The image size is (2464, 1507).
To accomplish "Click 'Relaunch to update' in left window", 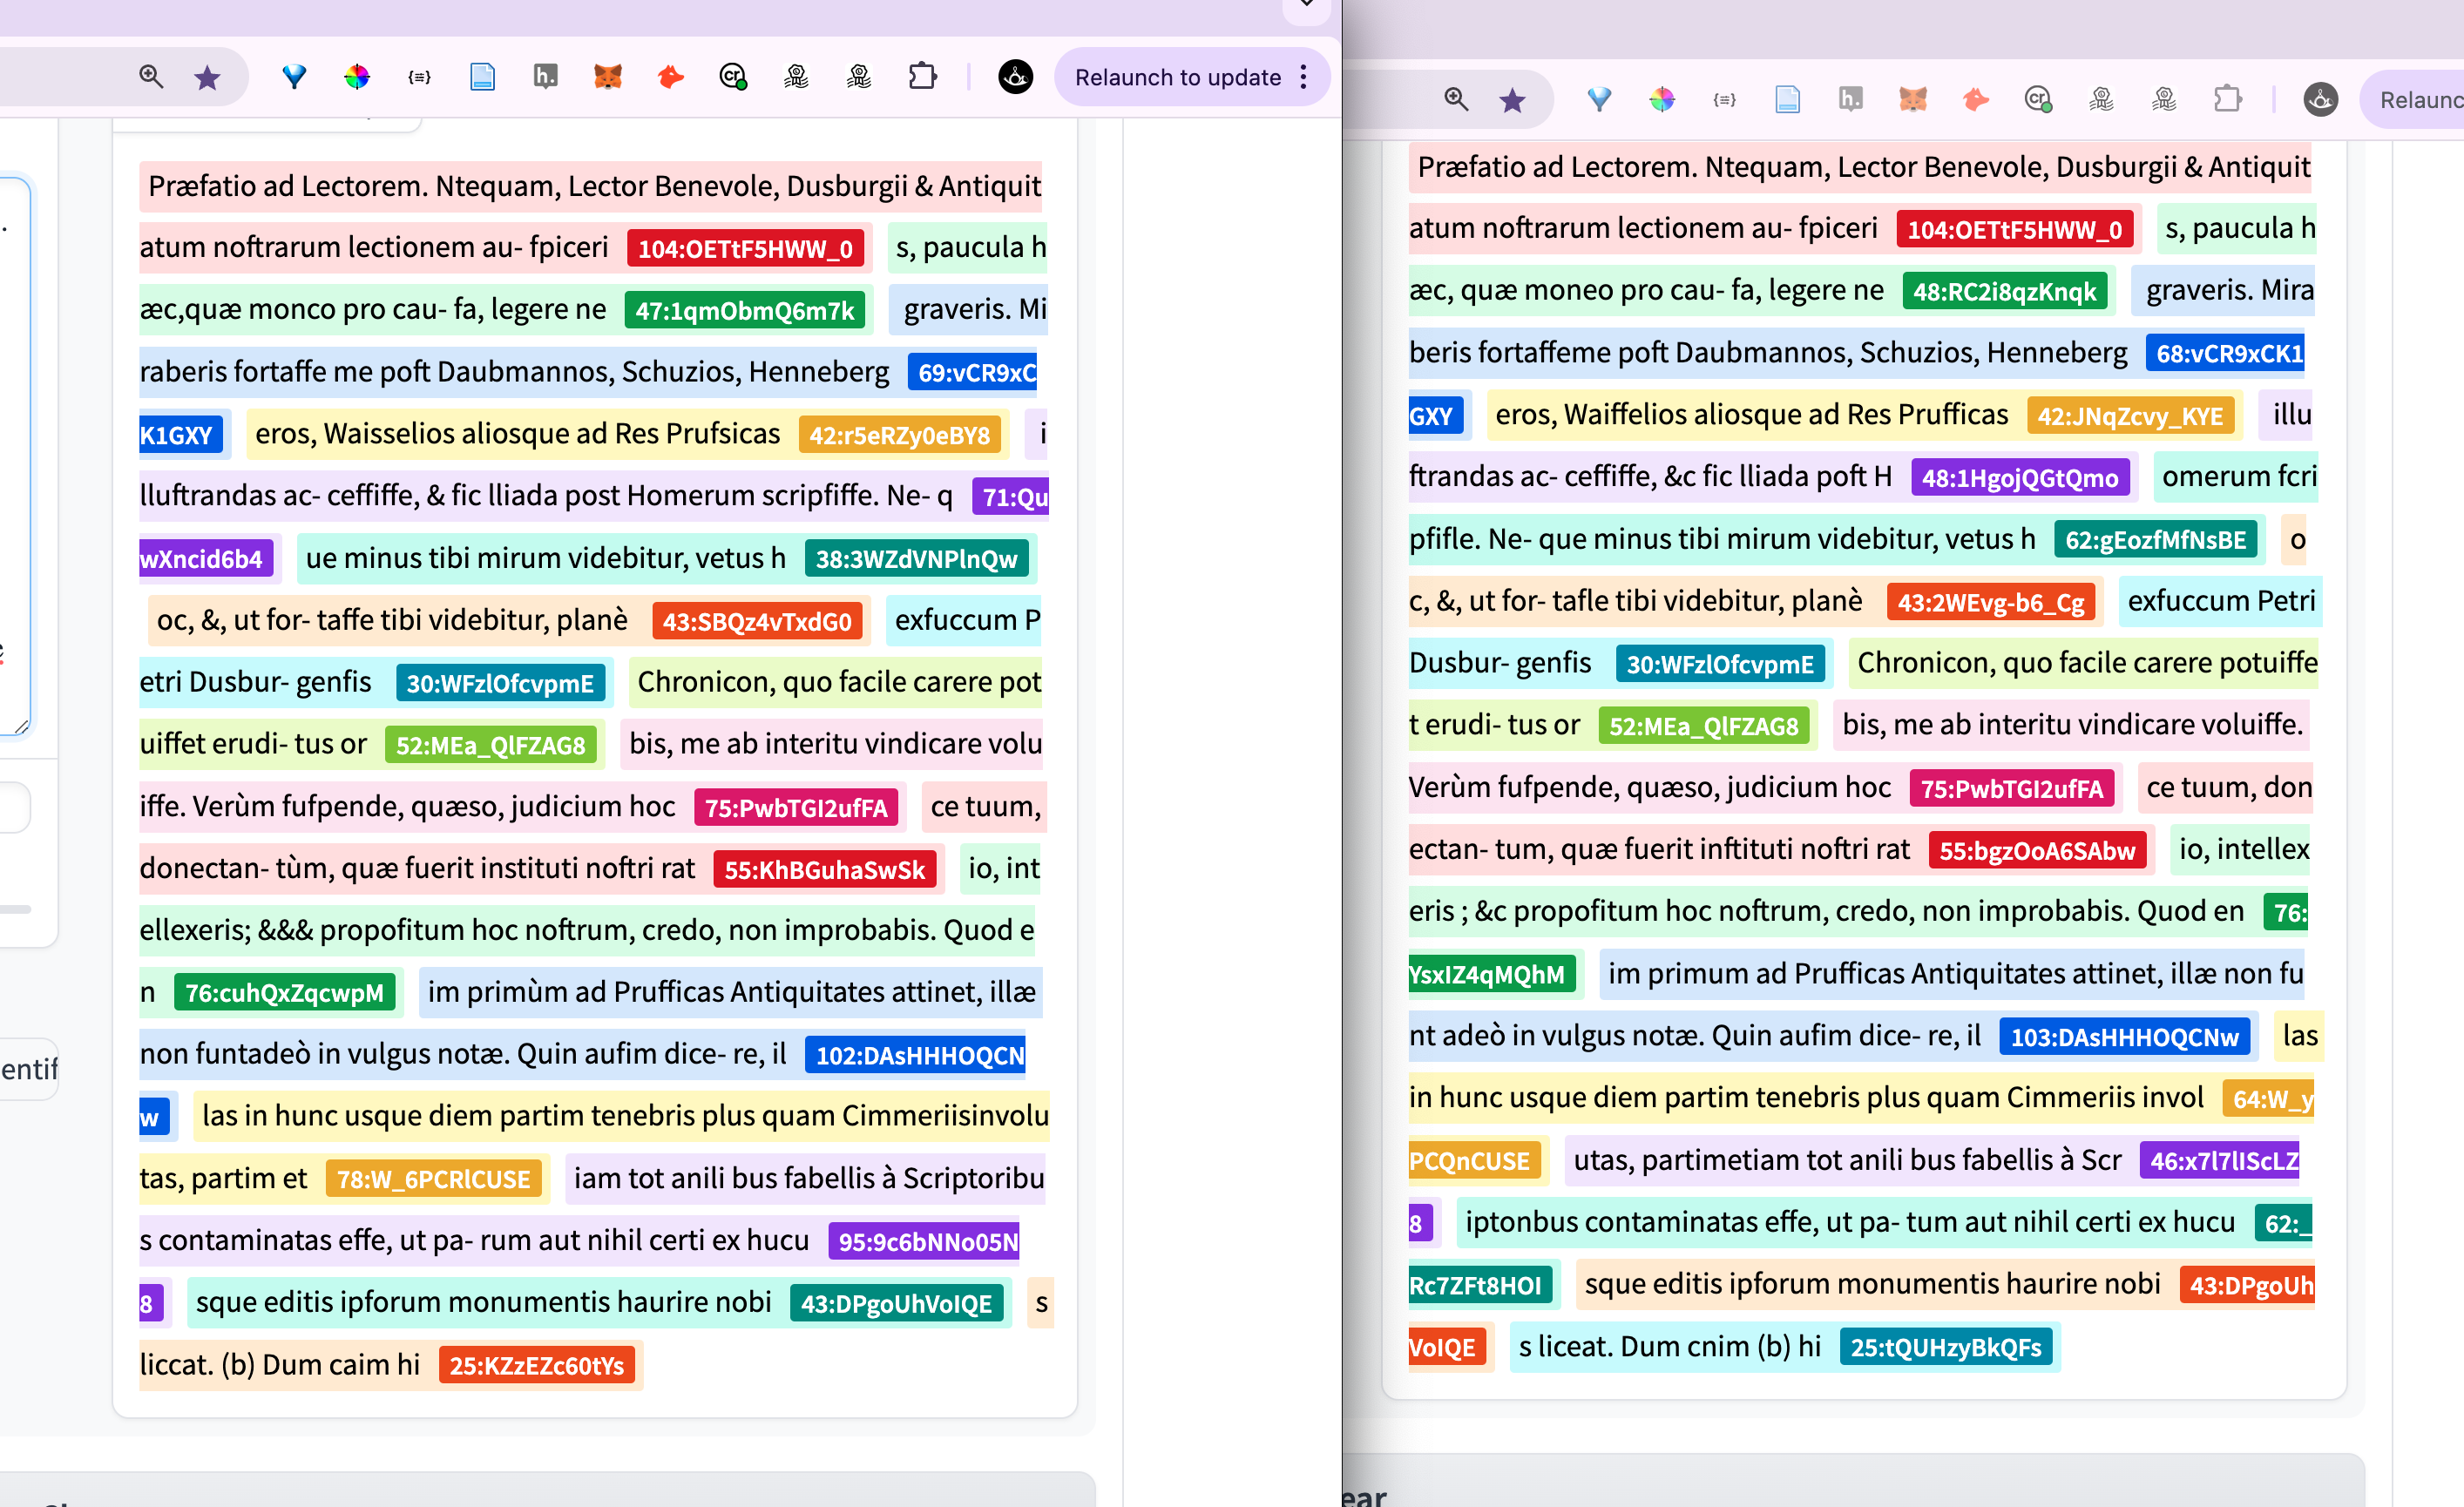I will pyautogui.click(x=1178, y=77).
